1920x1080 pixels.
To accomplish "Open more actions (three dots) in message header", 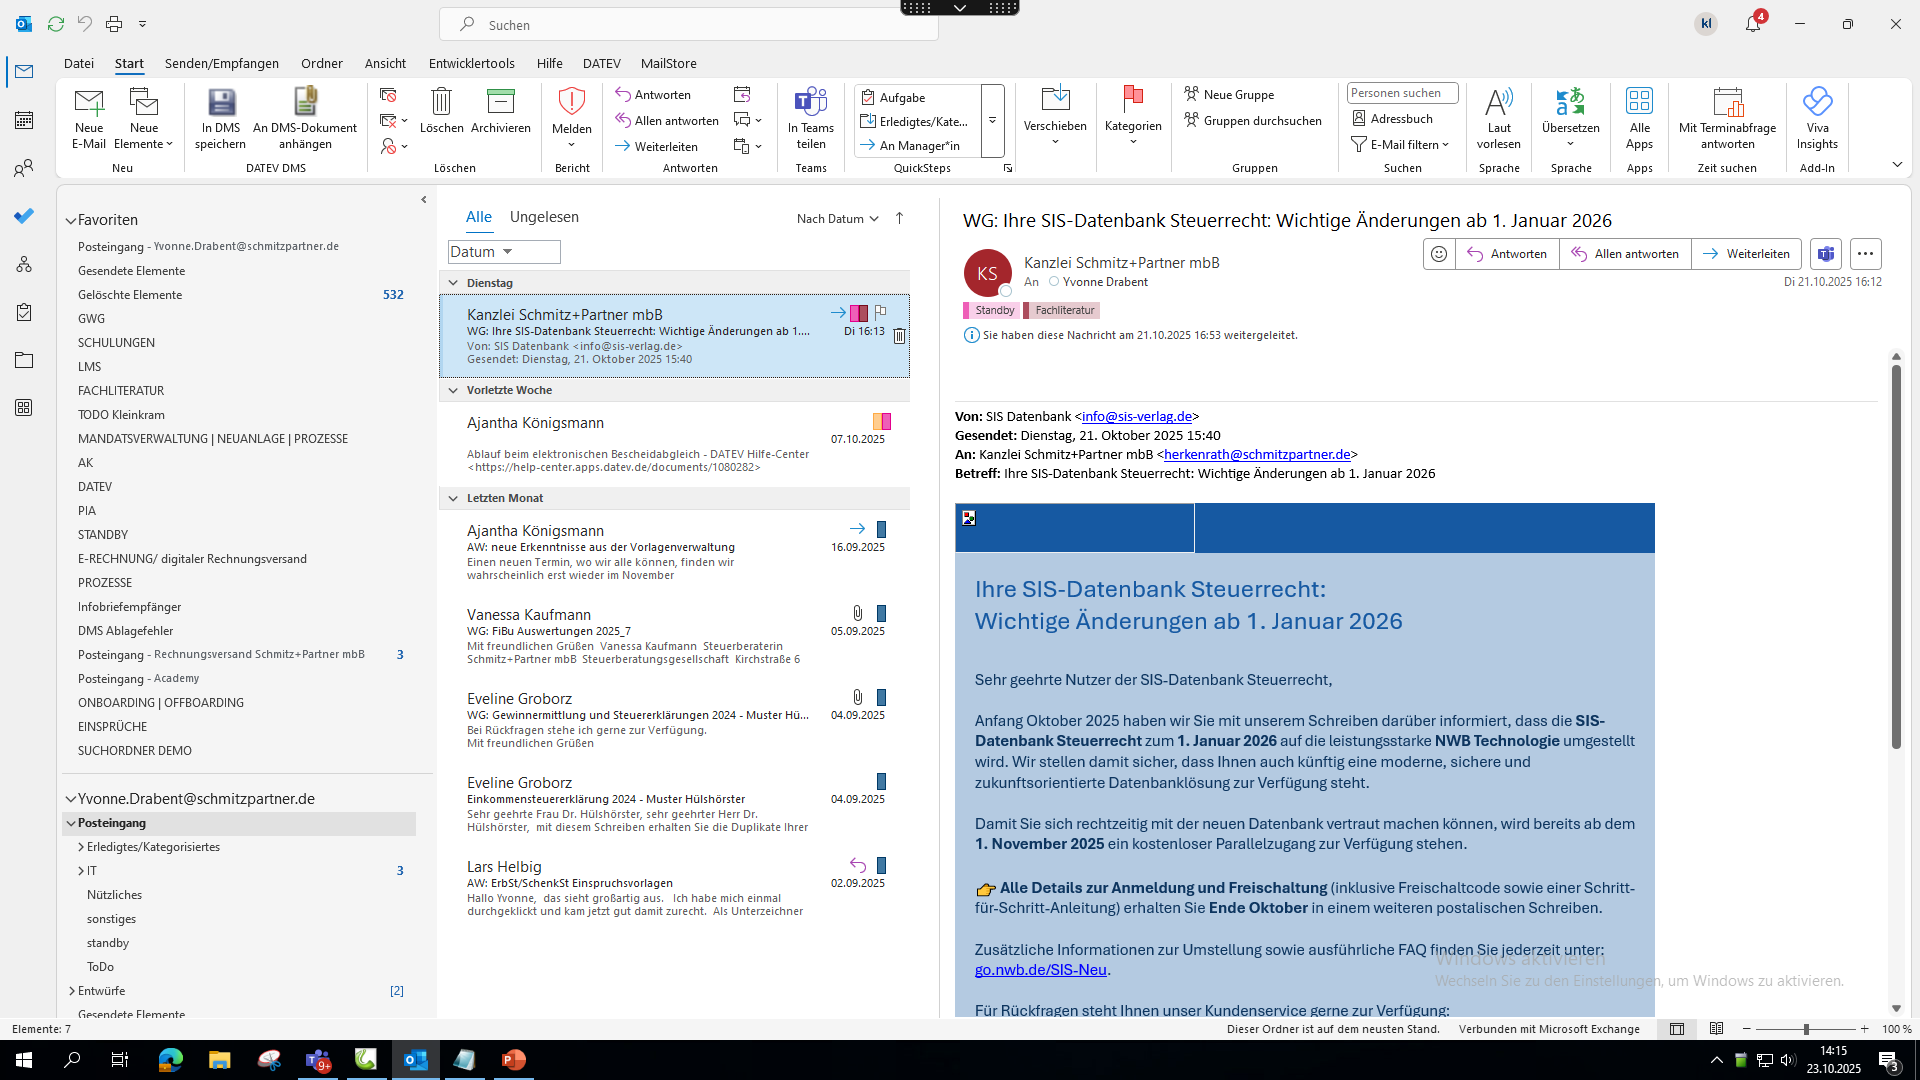I will pyautogui.click(x=1865, y=254).
